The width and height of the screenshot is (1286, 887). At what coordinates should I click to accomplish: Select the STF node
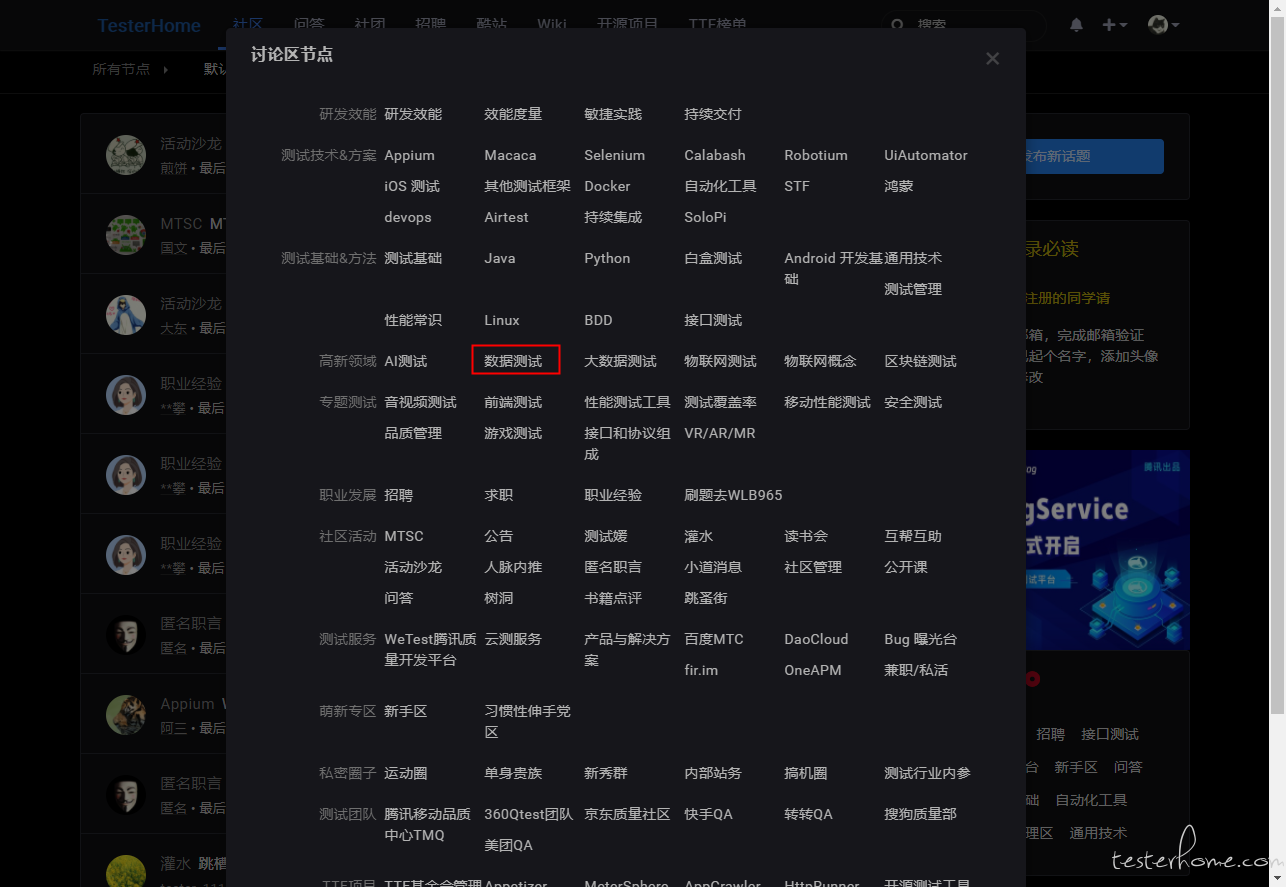[797, 186]
